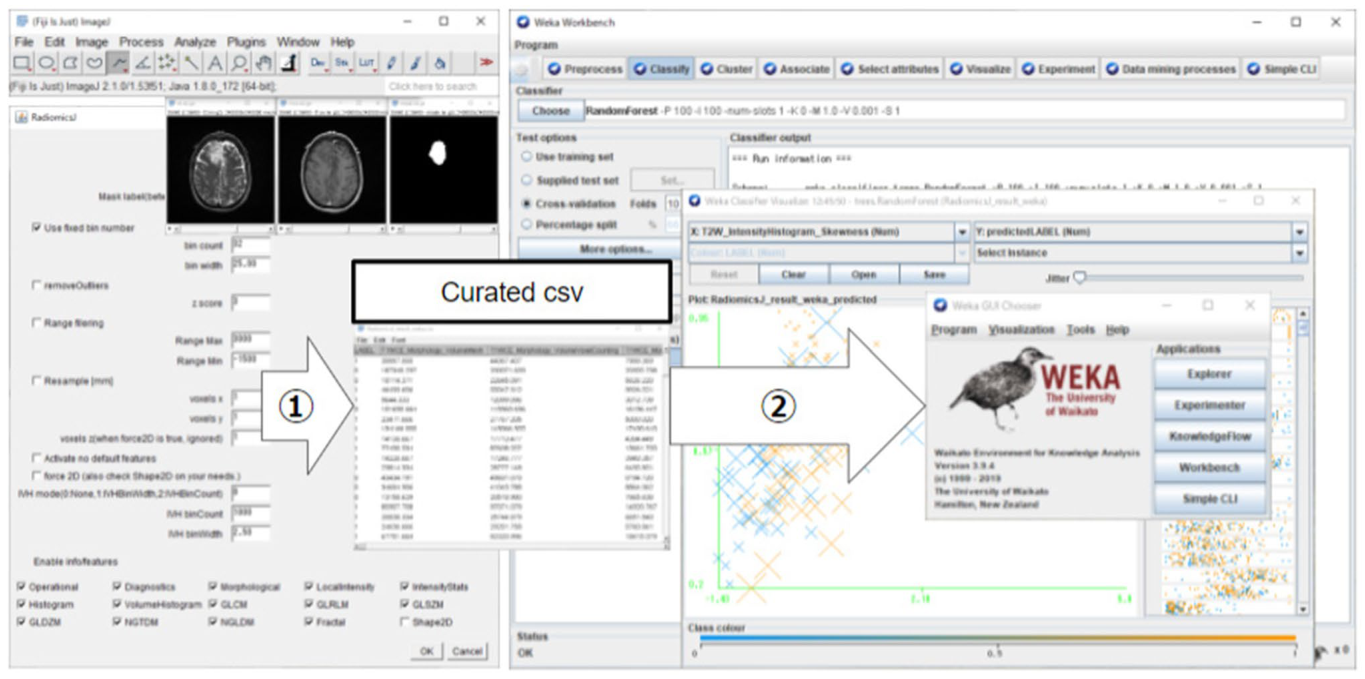Screen dimensions: 1365x679
Task: Open the Y predictedLABEL axis dropdown
Action: 1141,232
